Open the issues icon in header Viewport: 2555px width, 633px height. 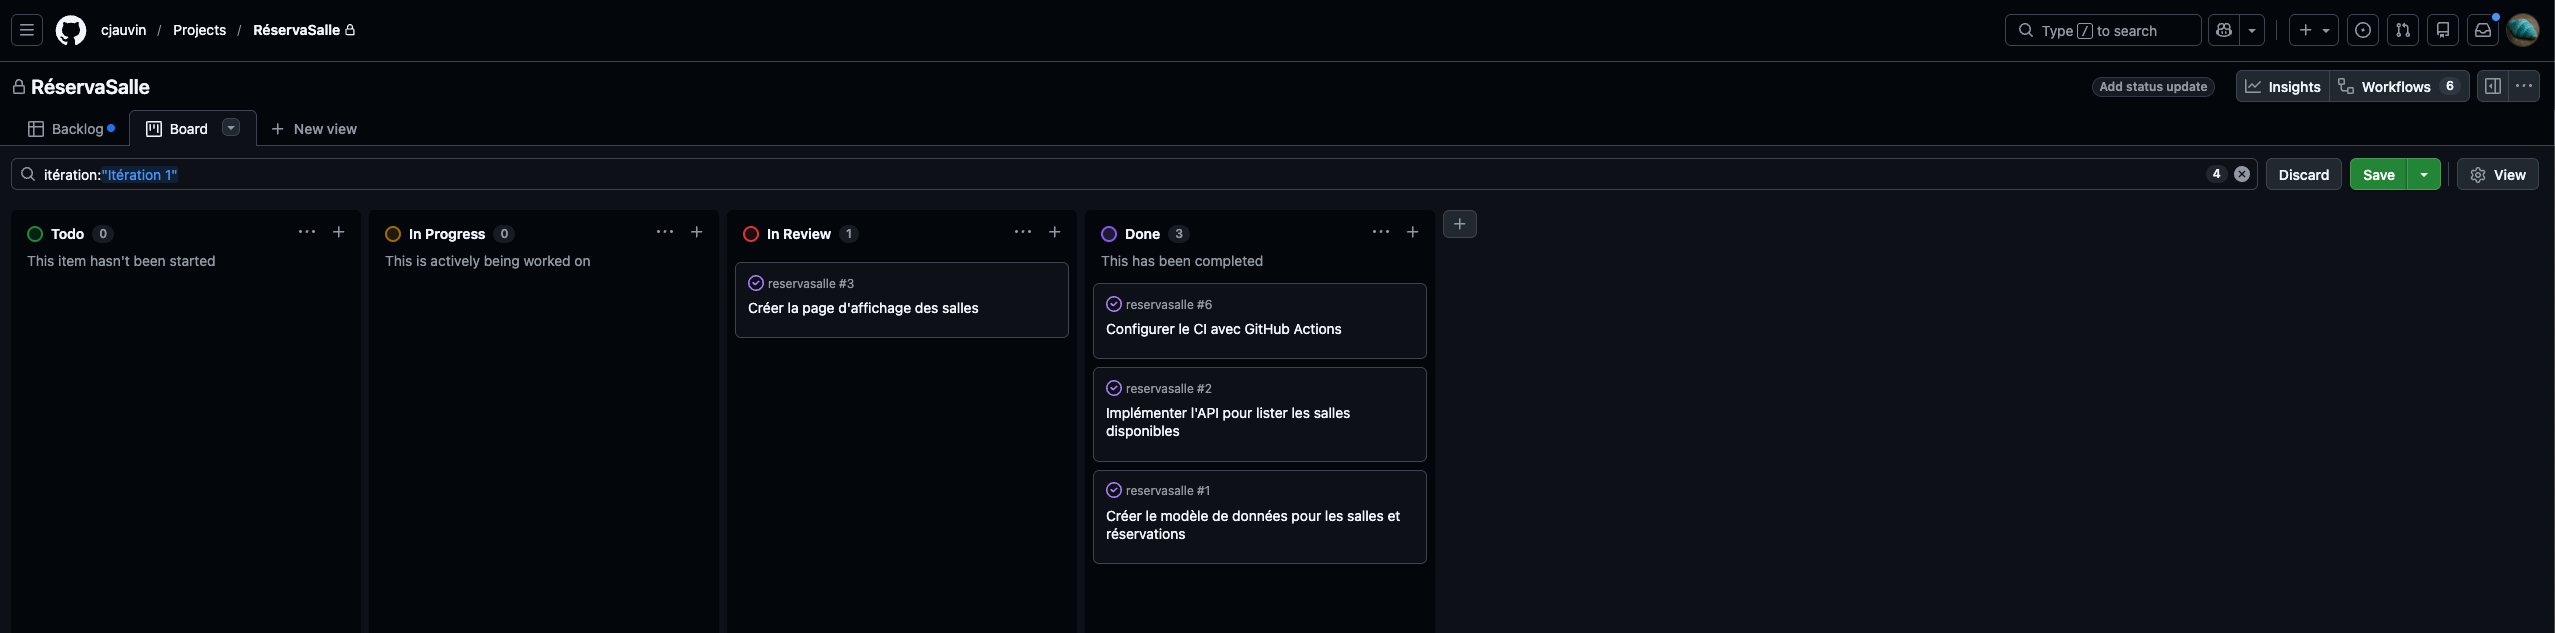[x=2363, y=30]
